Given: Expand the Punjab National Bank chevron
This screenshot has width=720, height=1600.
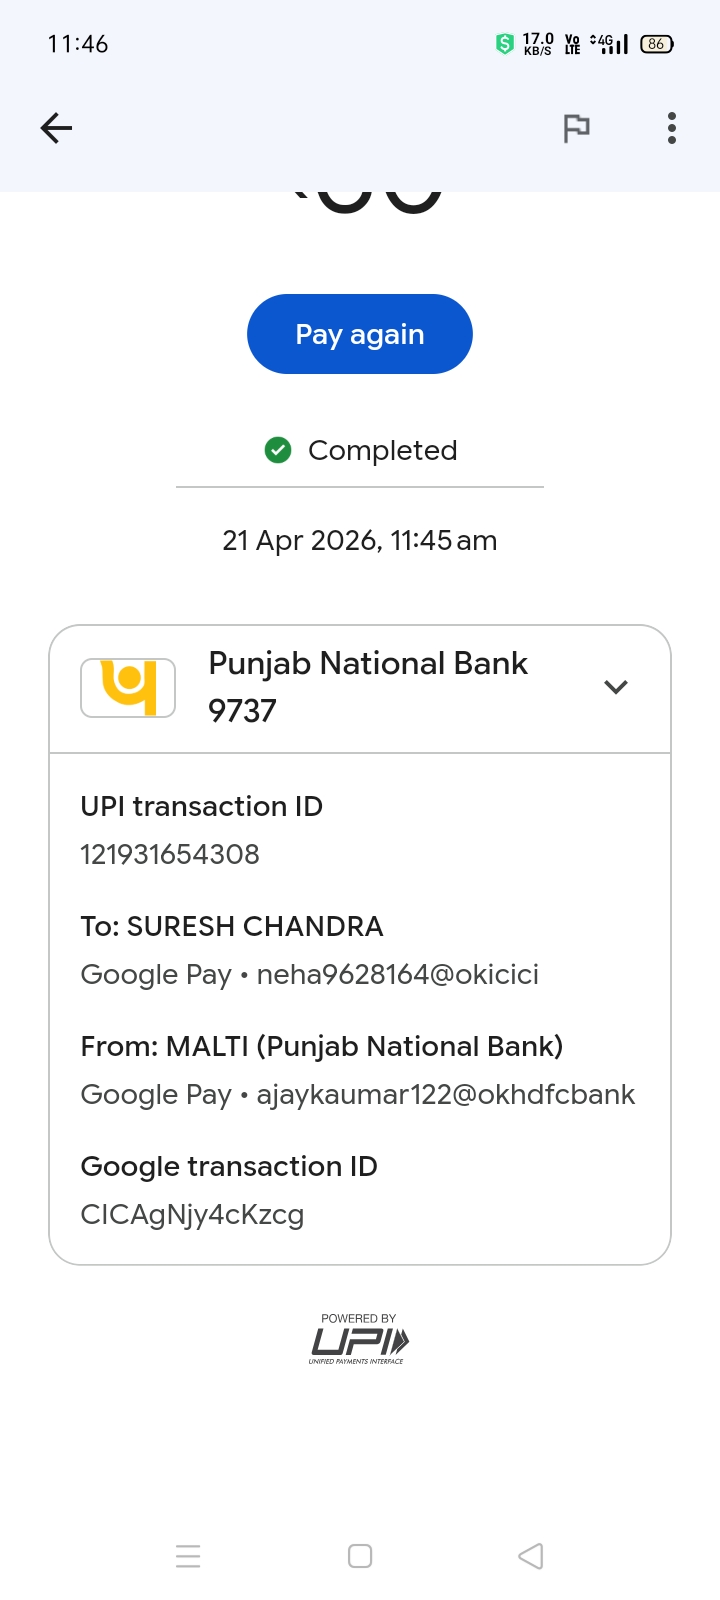Looking at the screenshot, I should click(x=616, y=687).
